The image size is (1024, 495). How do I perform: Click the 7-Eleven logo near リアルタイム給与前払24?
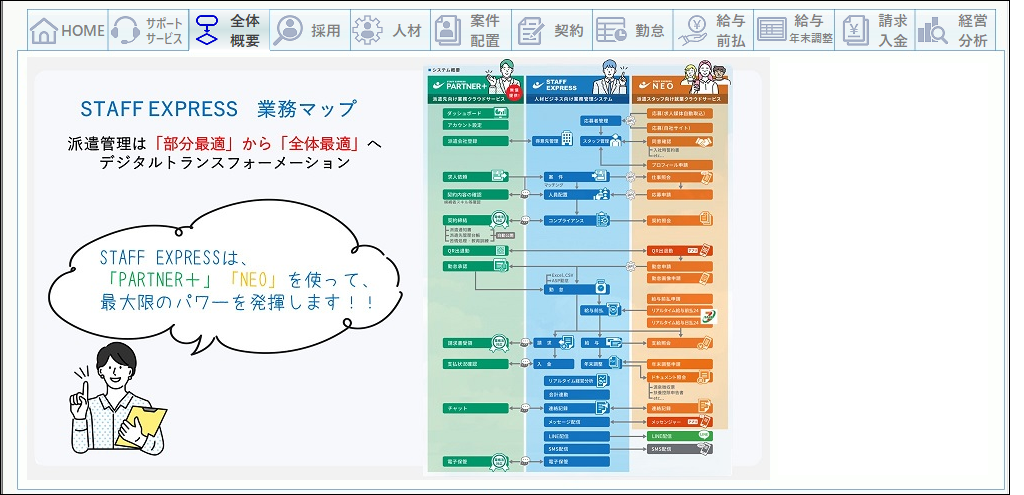click(709, 316)
